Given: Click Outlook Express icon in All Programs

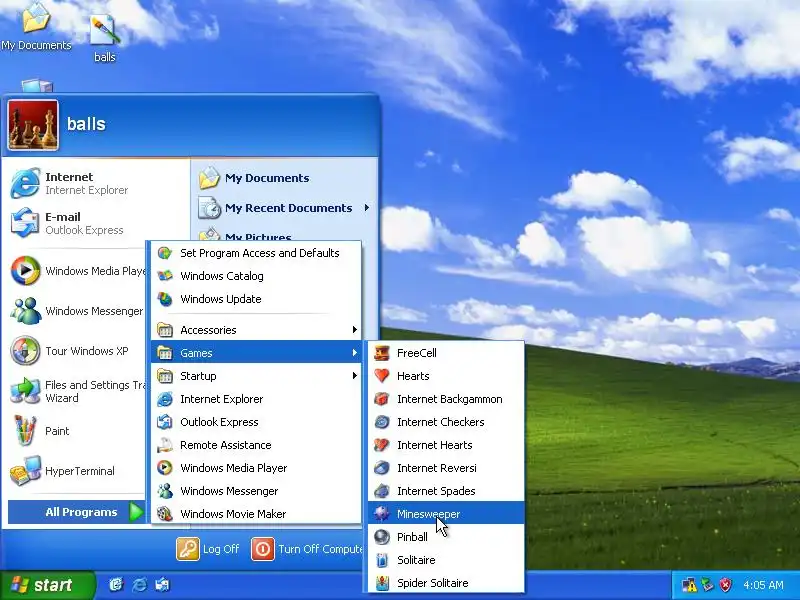Looking at the screenshot, I should tap(165, 422).
